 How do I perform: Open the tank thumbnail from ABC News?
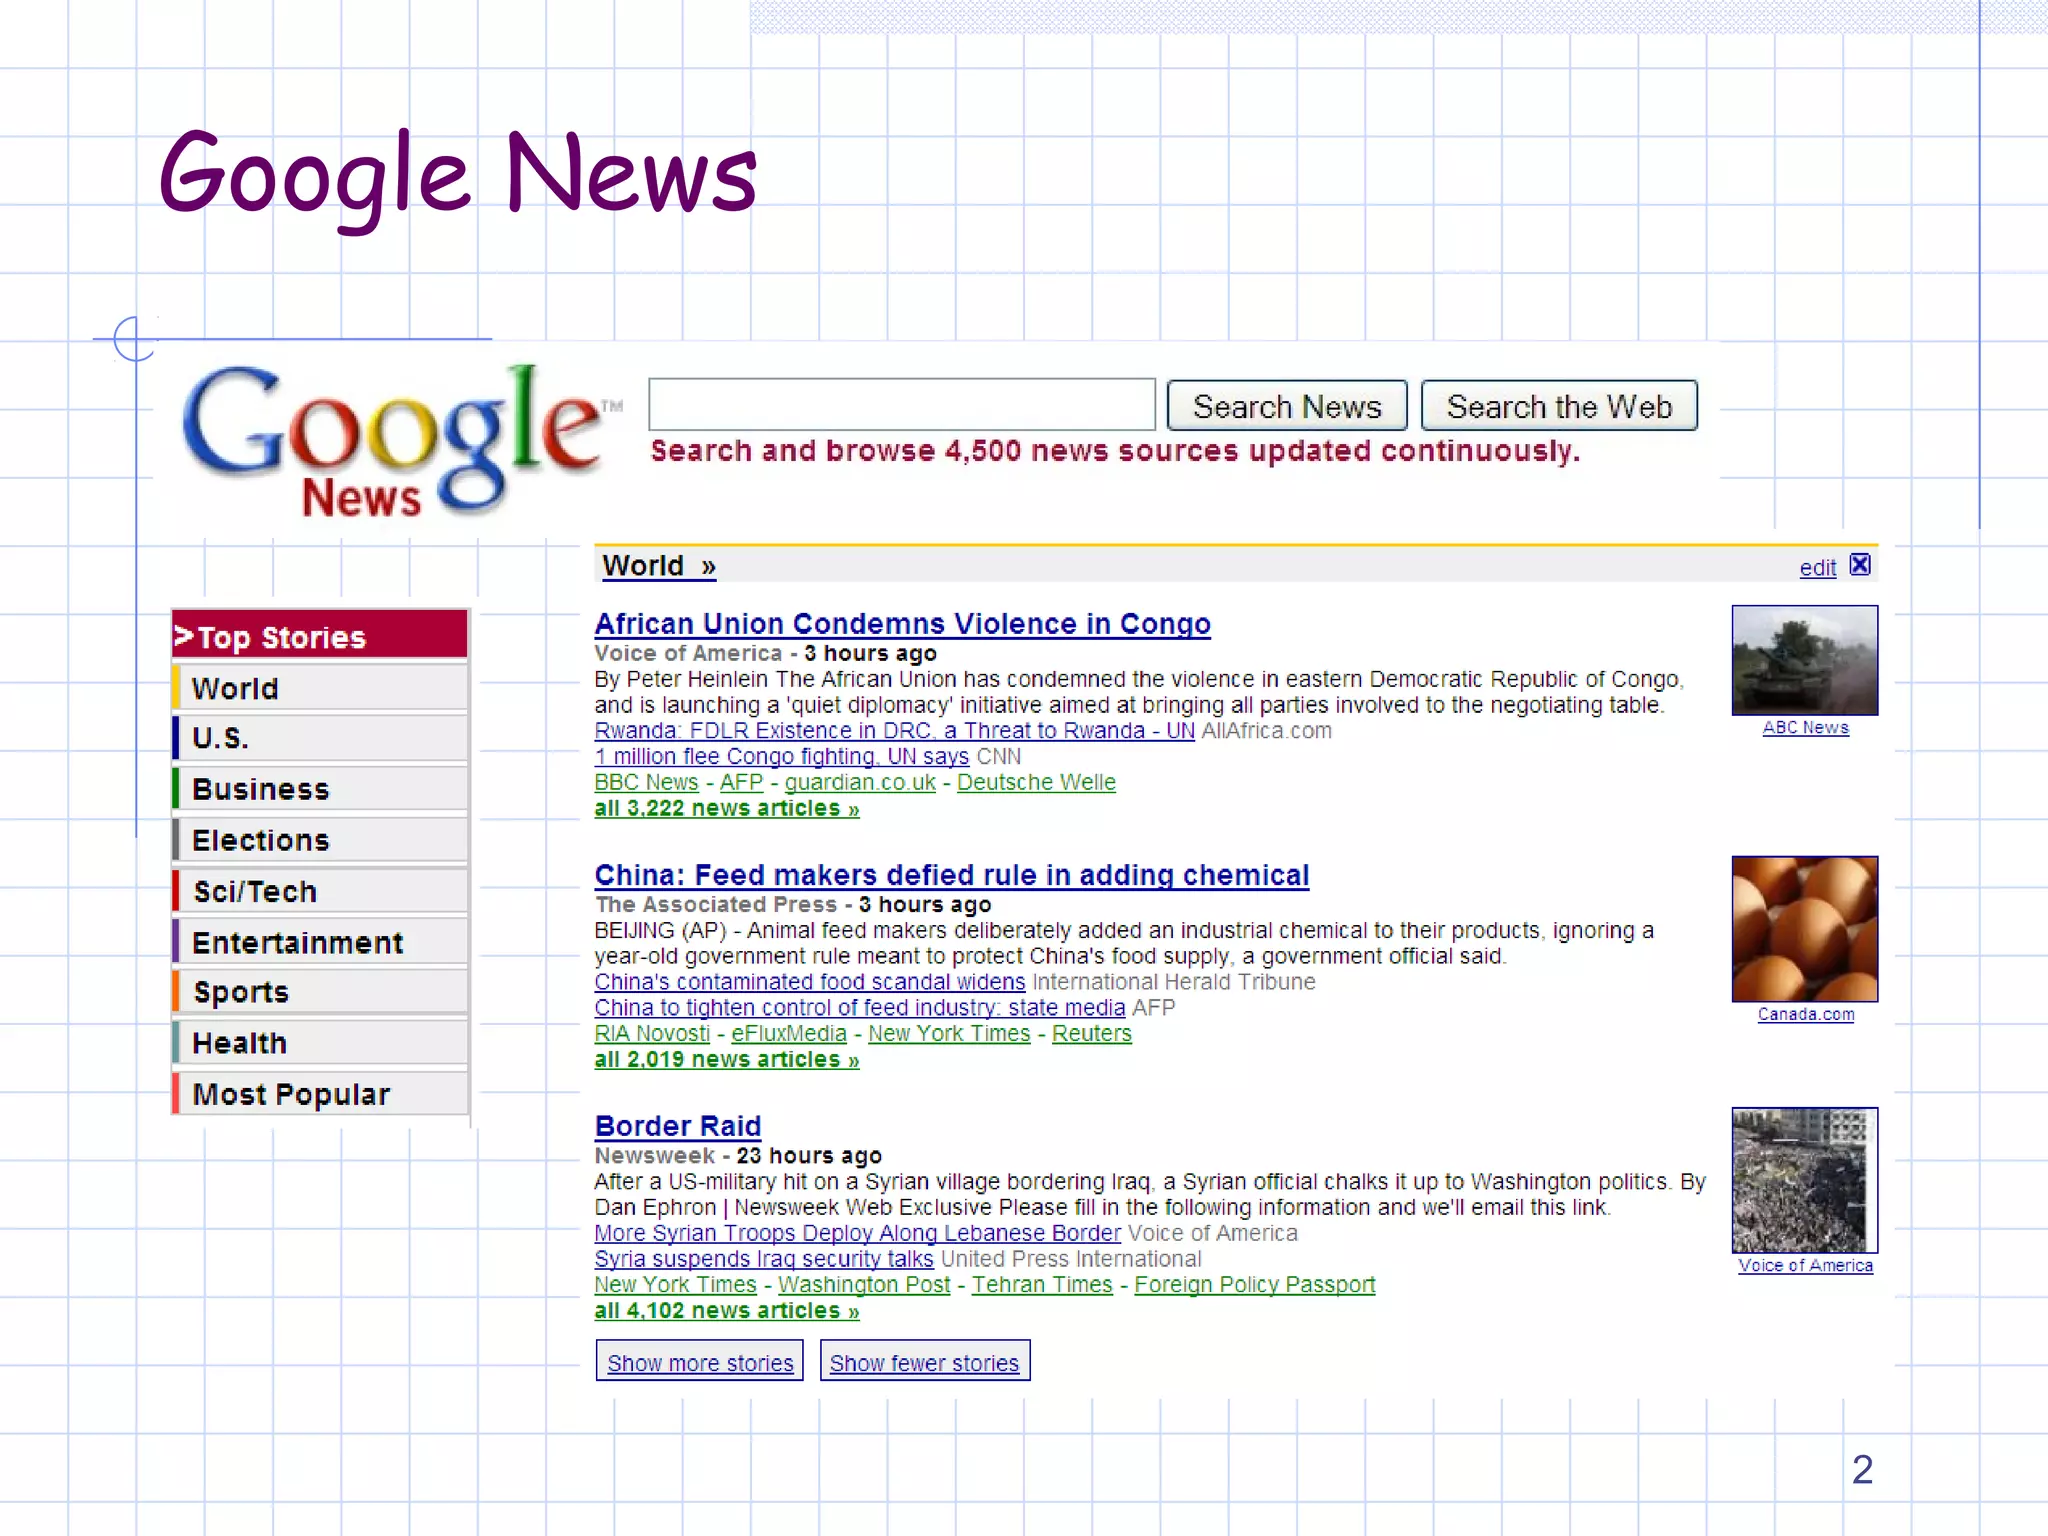point(1804,660)
